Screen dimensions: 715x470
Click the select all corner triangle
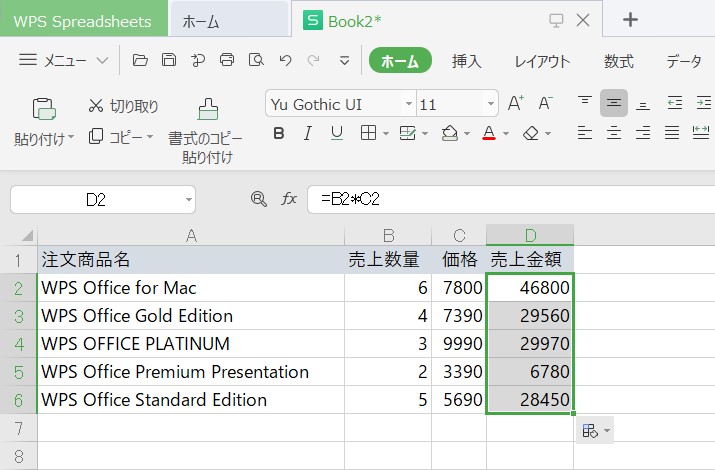coord(27,235)
